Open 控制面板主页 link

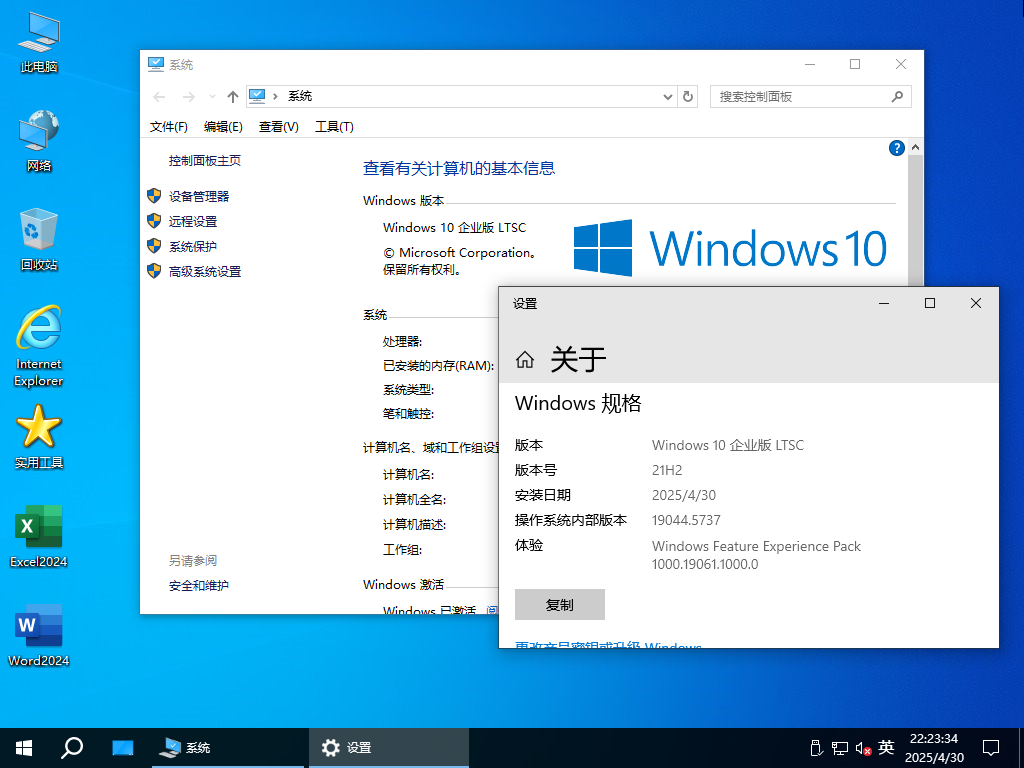point(204,161)
